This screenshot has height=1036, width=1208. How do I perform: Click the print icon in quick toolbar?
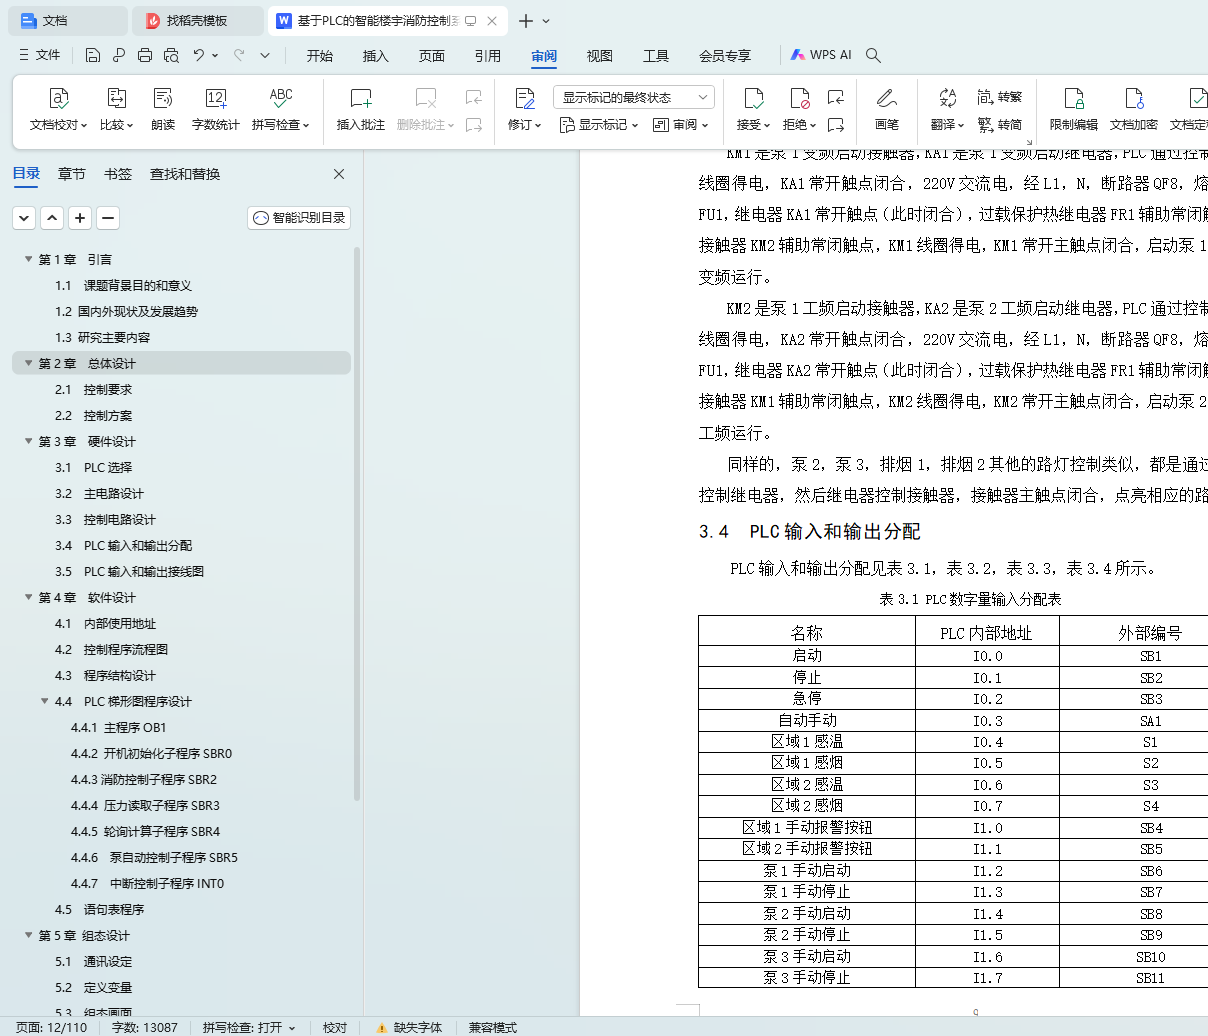tap(145, 55)
